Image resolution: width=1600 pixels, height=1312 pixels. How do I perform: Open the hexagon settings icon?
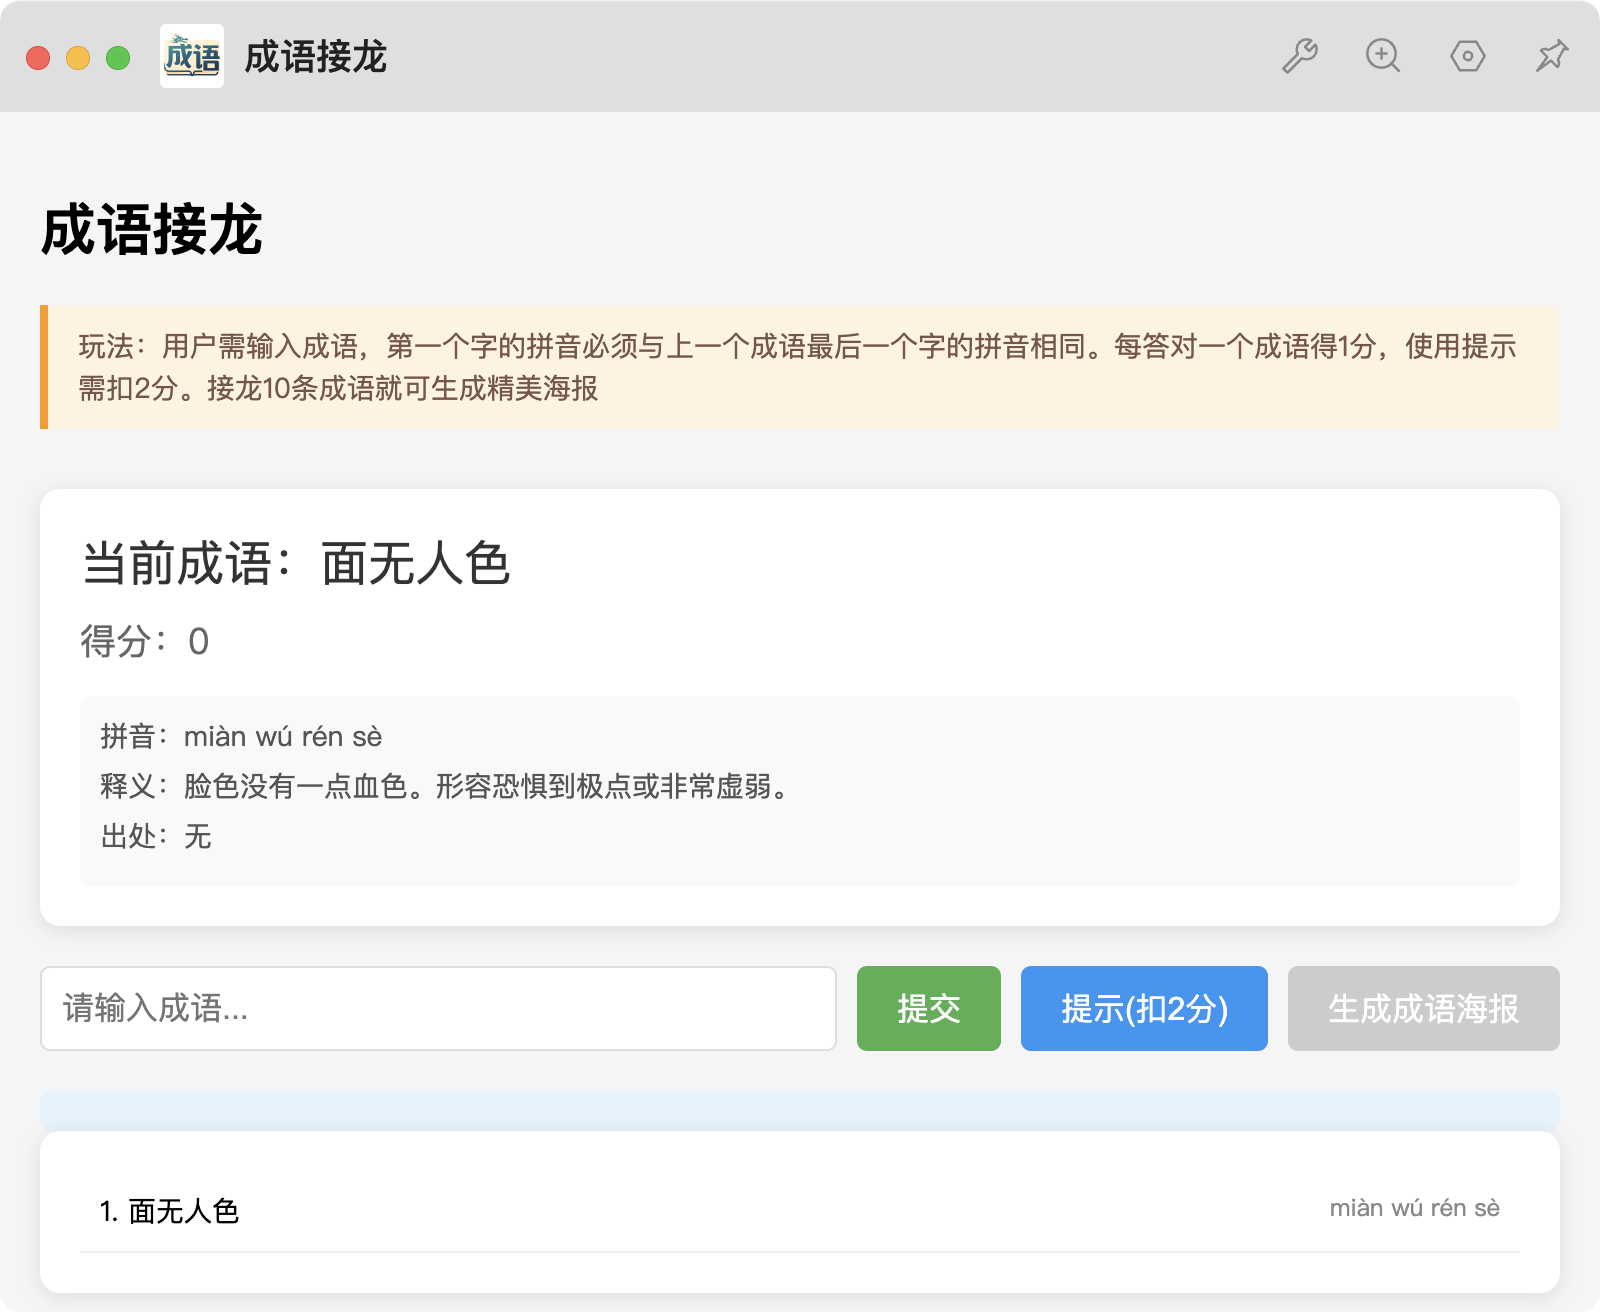1467,56
